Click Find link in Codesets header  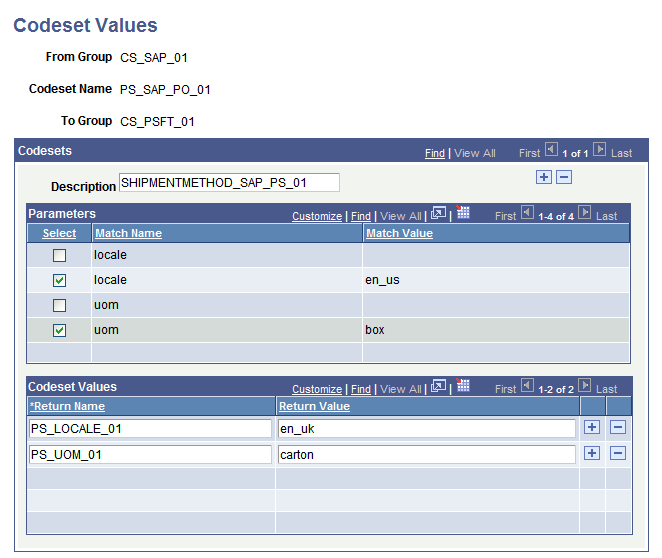click(434, 153)
